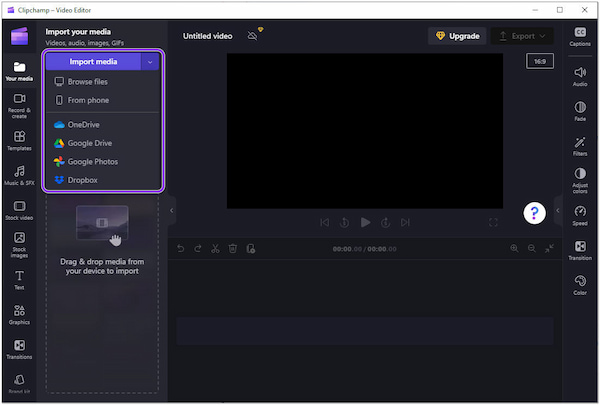The height and width of the screenshot is (405, 600).
Task: Open the 16:9 aspect ratio selector
Action: point(540,61)
